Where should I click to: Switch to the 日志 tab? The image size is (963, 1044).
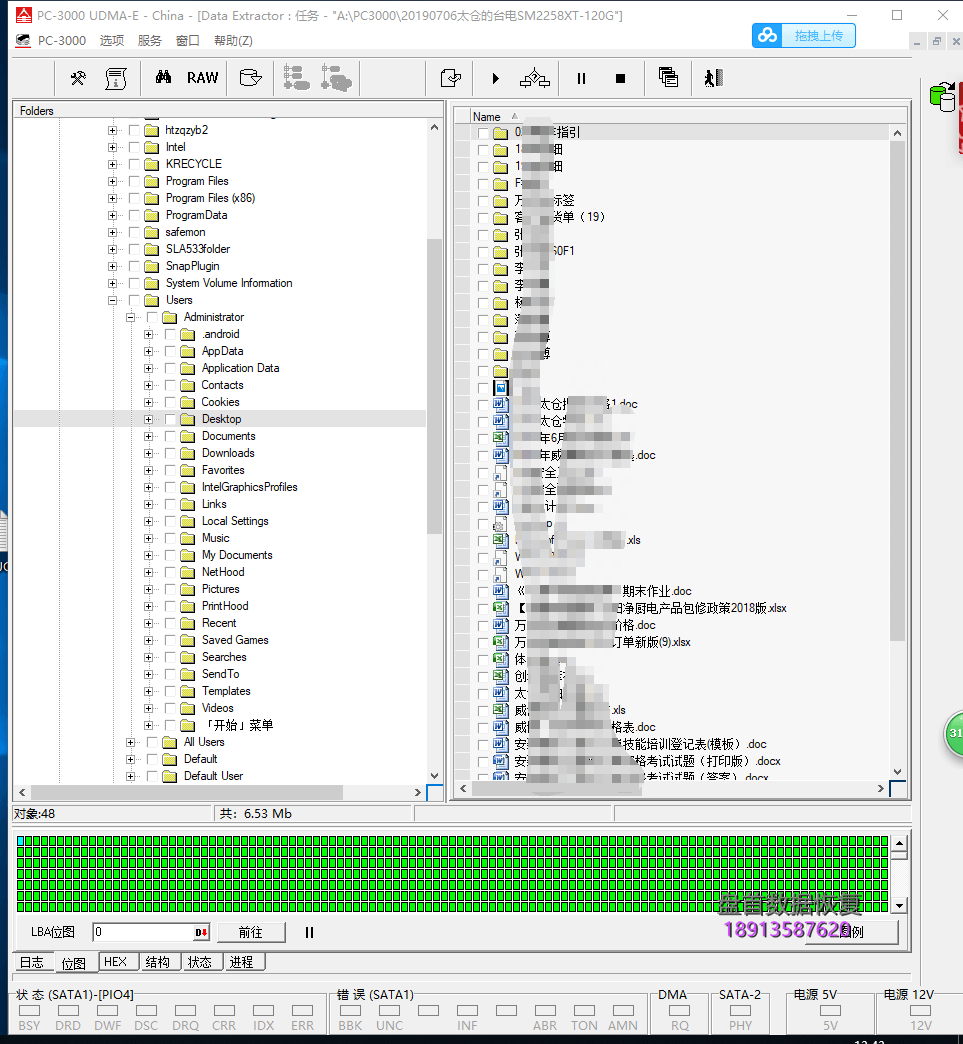click(31, 962)
